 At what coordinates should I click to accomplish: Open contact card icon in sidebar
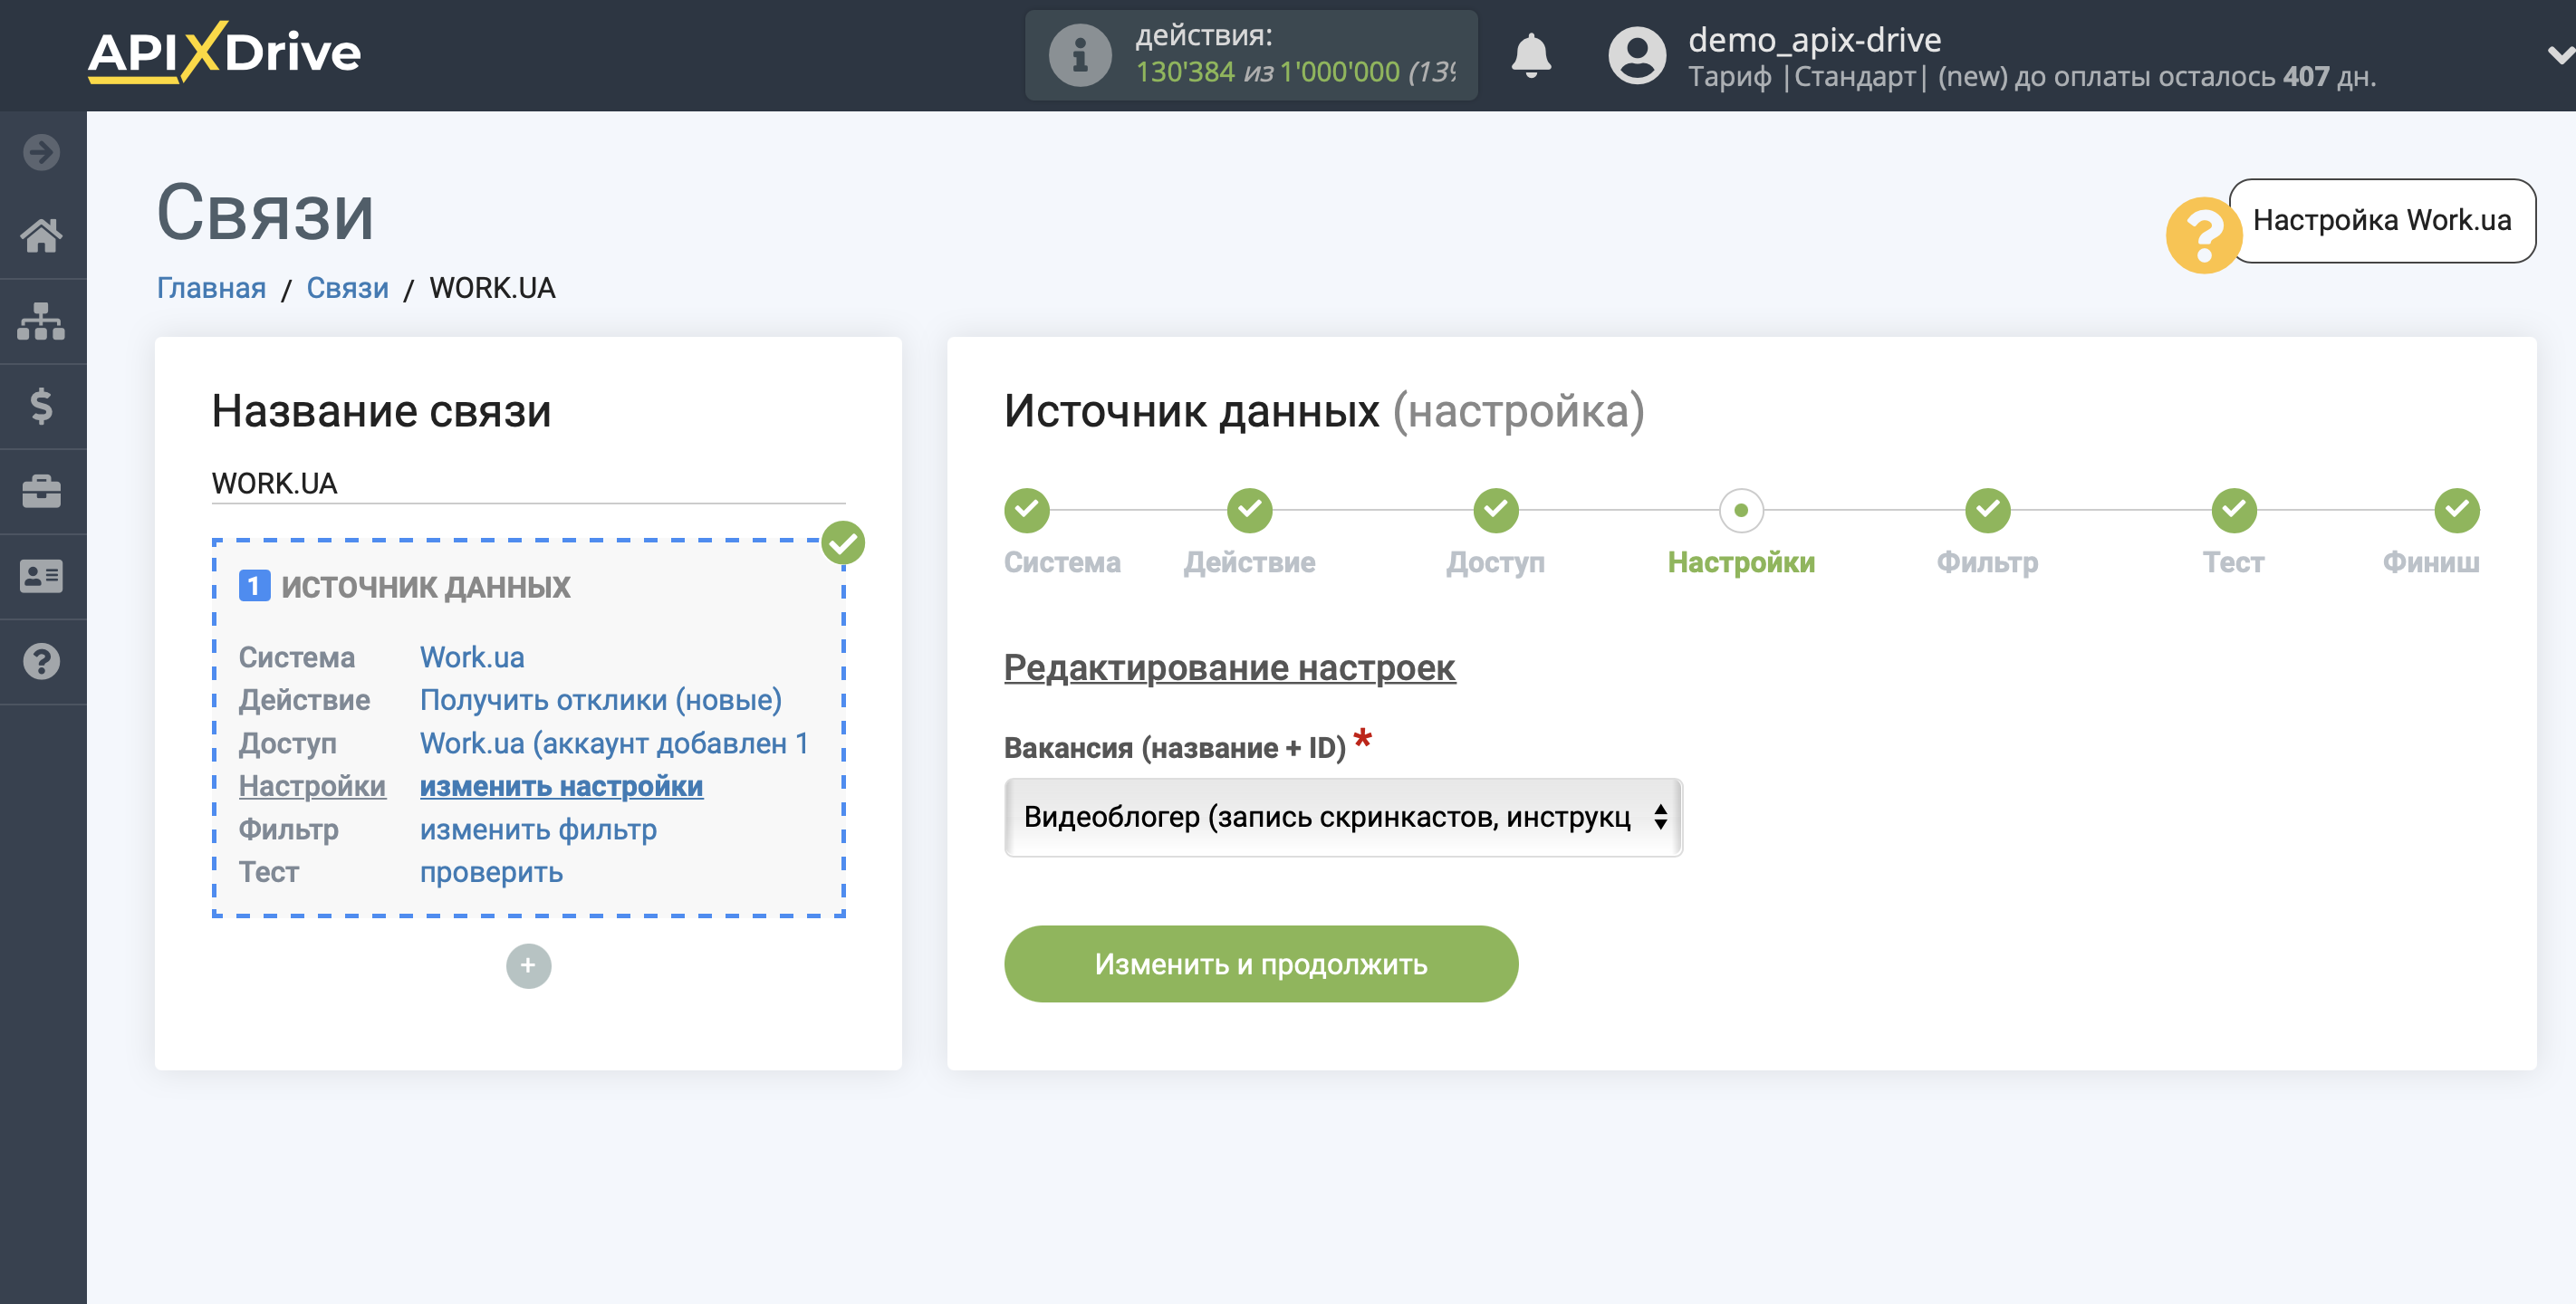(41, 576)
